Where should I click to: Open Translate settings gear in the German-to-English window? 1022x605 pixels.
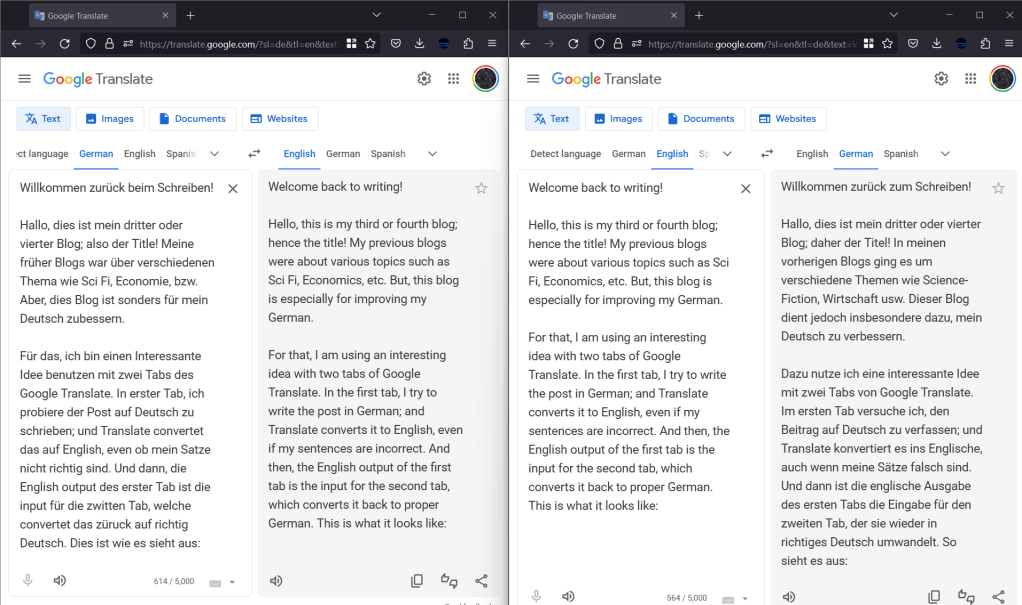click(x=424, y=79)
